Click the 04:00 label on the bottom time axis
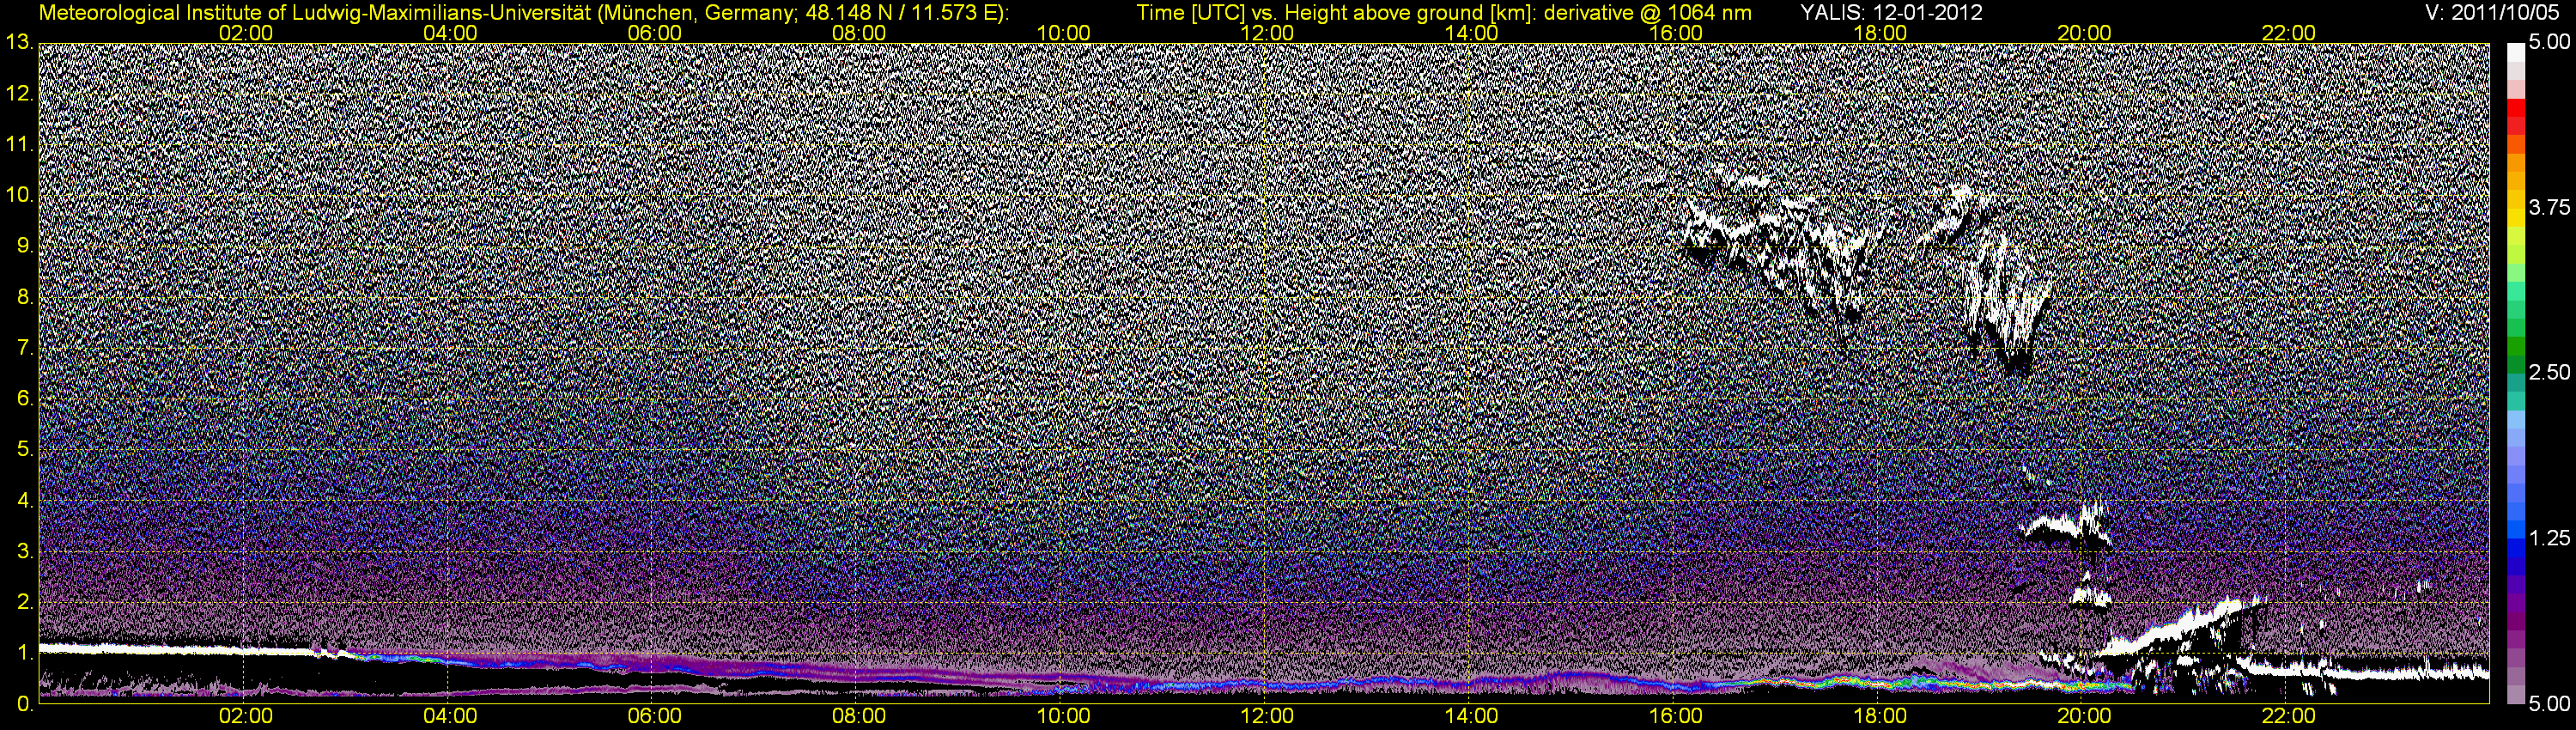Viewport: 2576px width, 730px height. 450,717
